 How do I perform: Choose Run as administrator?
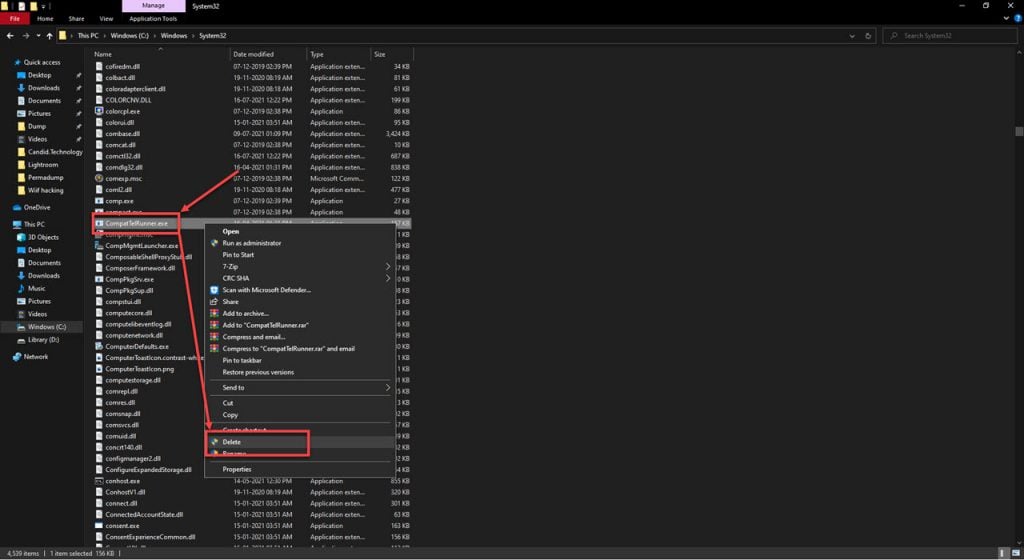coord(300,243)
